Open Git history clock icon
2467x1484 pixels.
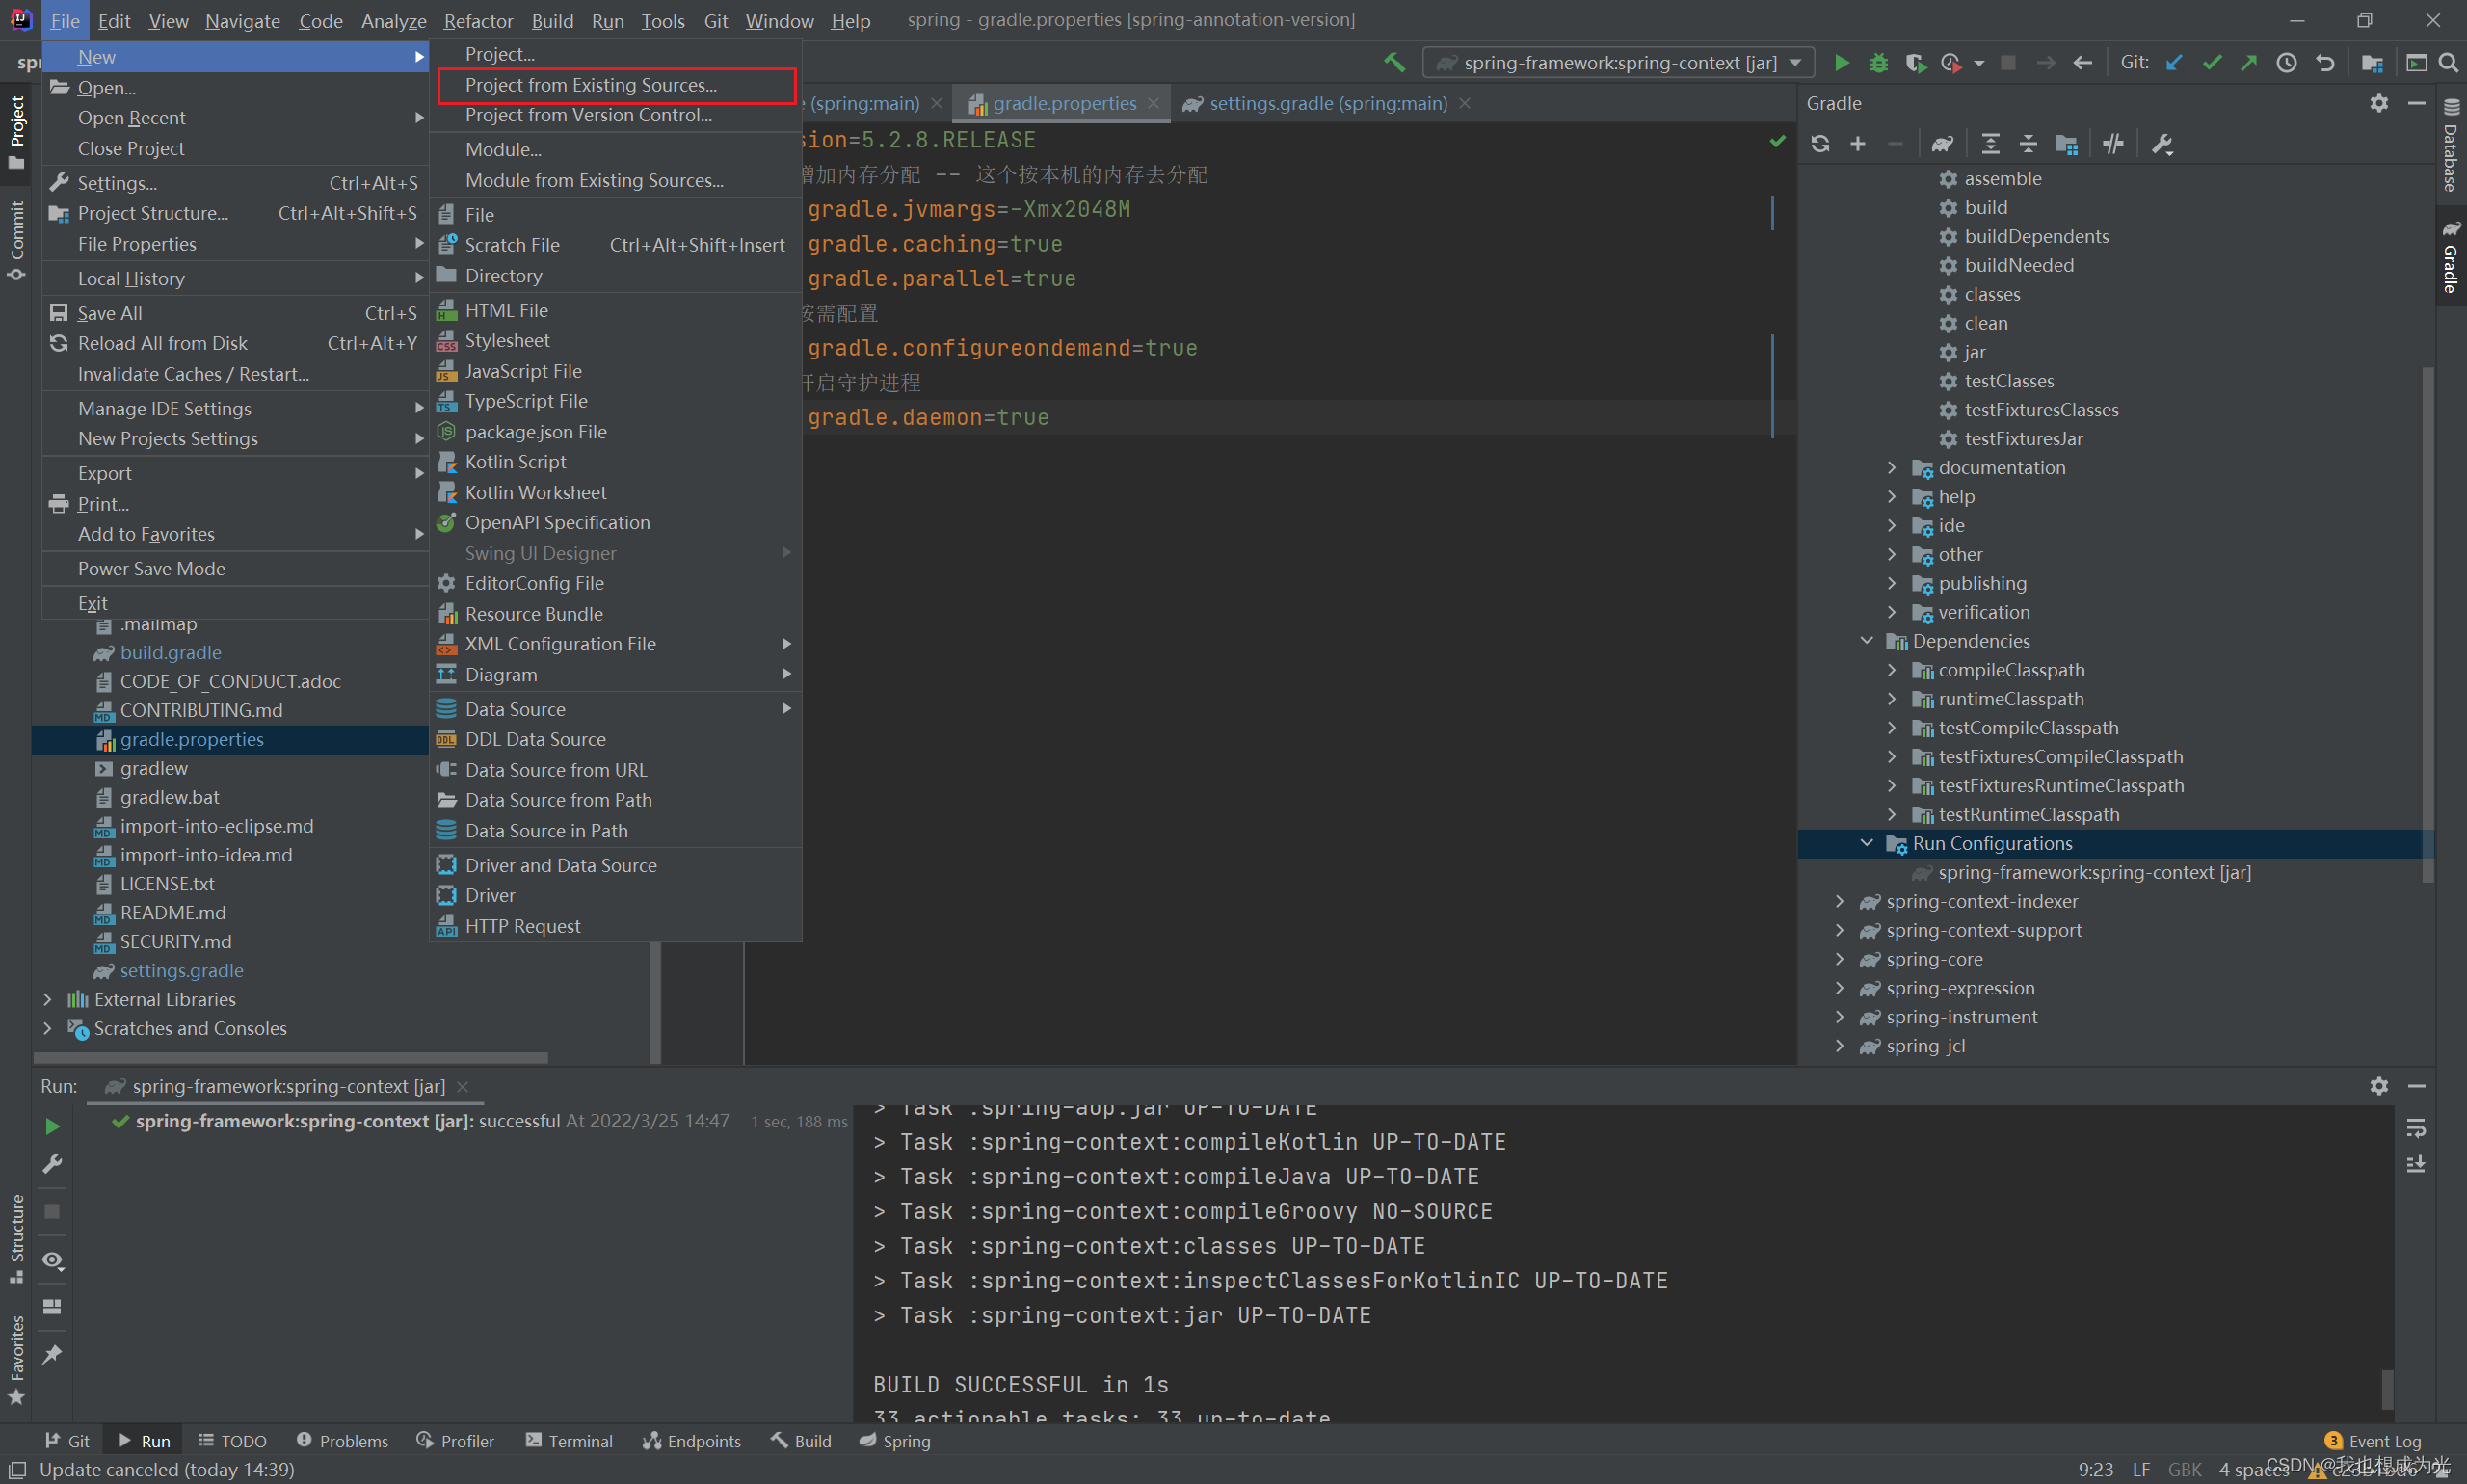pos(2287,63)
